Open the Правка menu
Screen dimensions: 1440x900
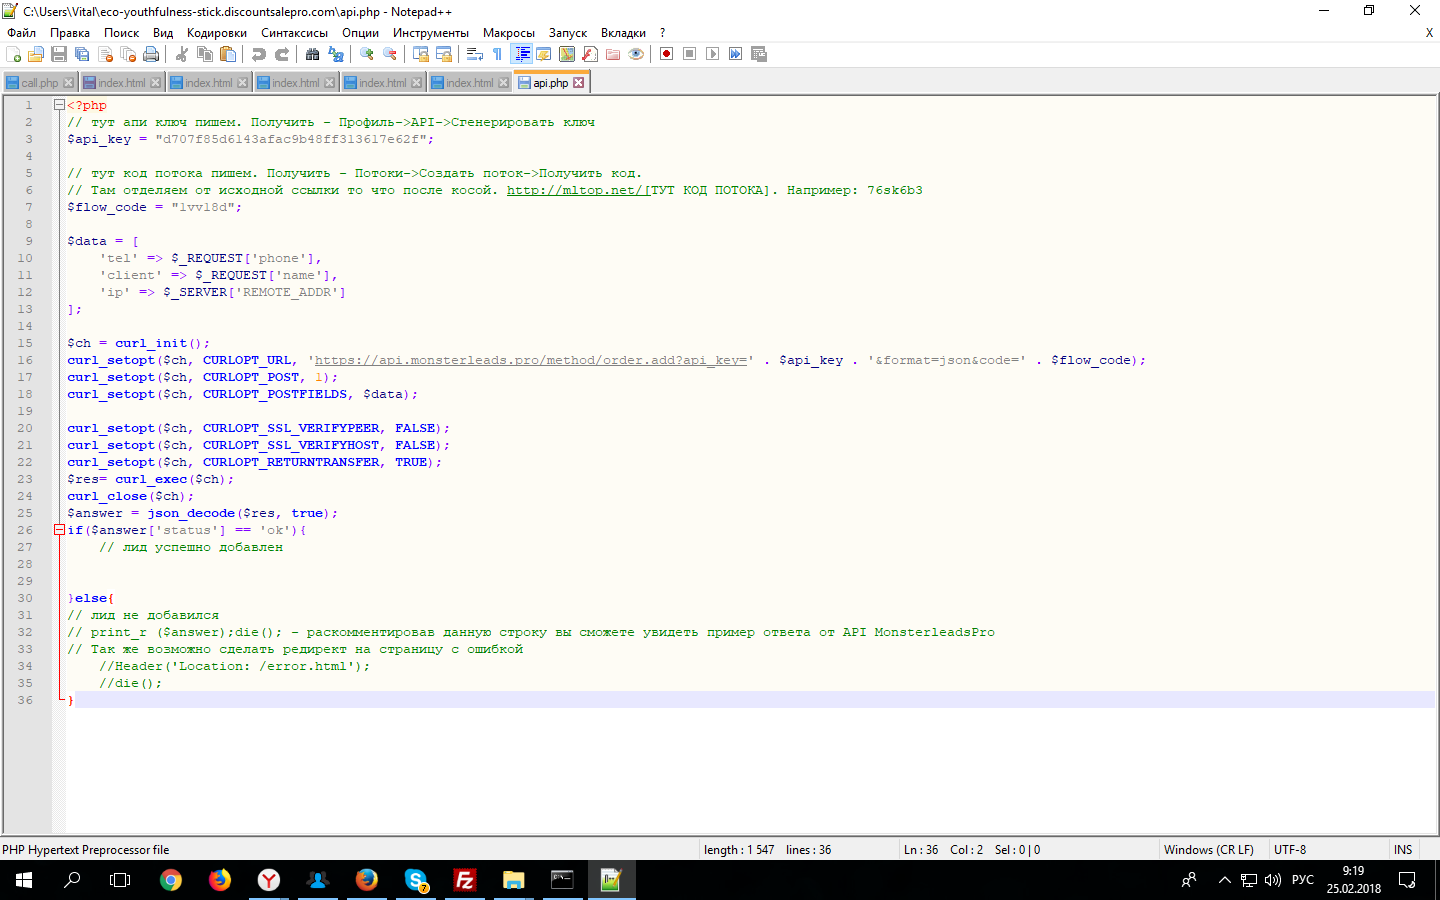point(70,33)
